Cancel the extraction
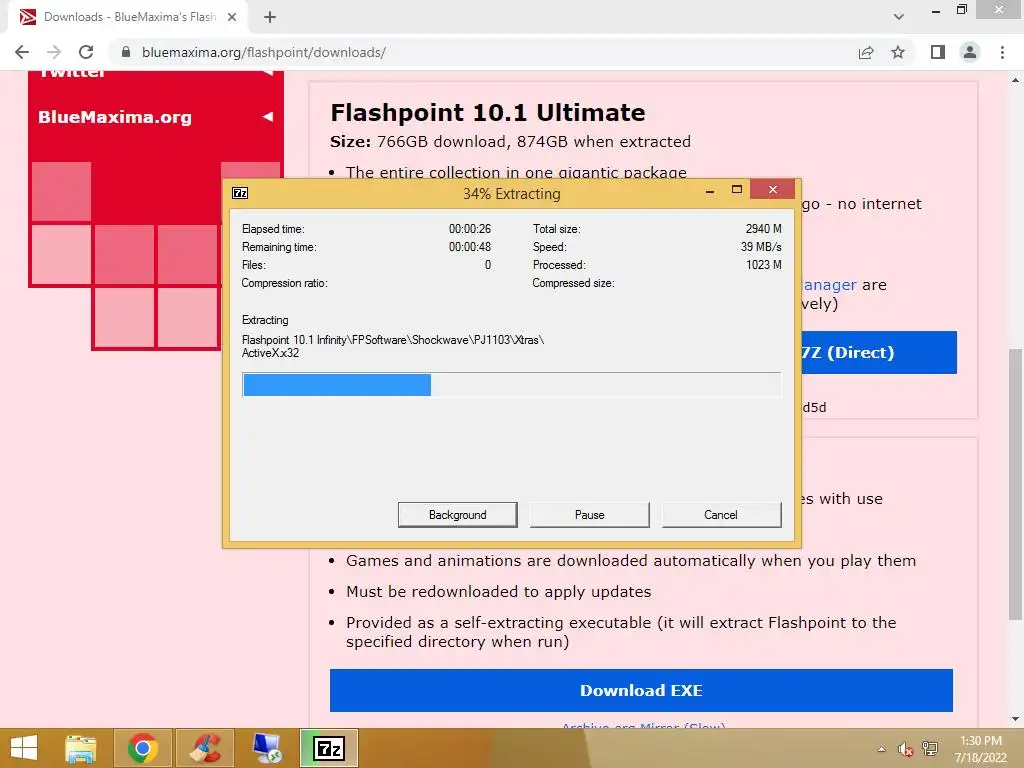 tap(721, 515)
